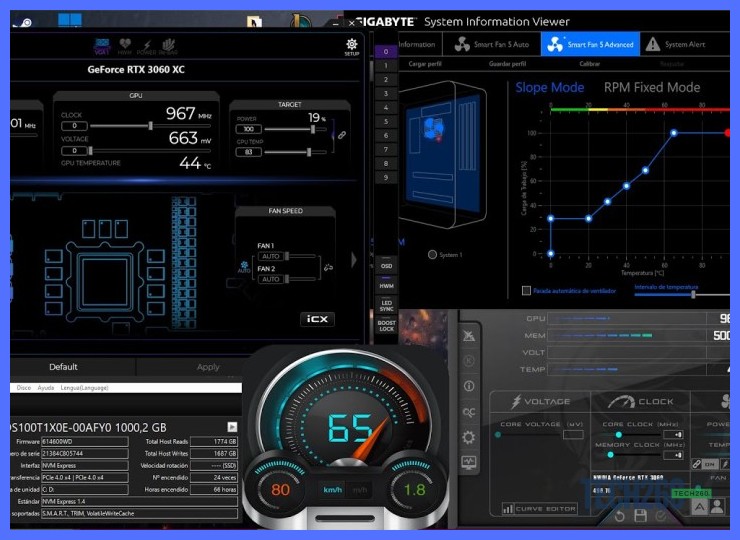Click the Firmware value field
This screenshot has width=740, height=540.
point(85,442)
